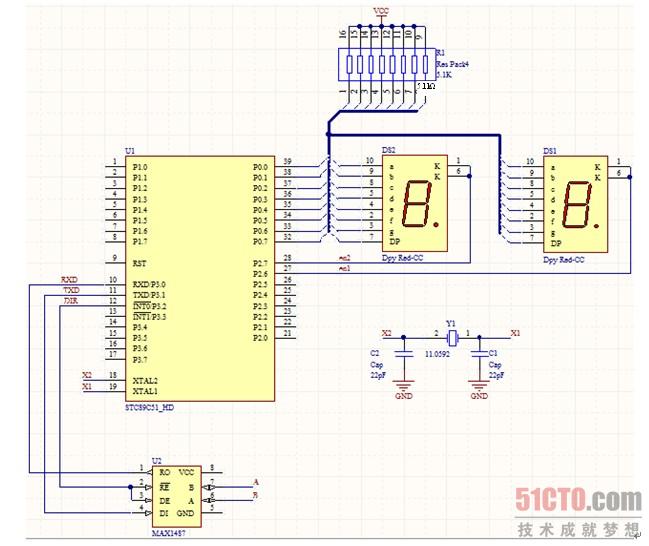
Task: Select the A net label right of U2
Action: [256, 482]
